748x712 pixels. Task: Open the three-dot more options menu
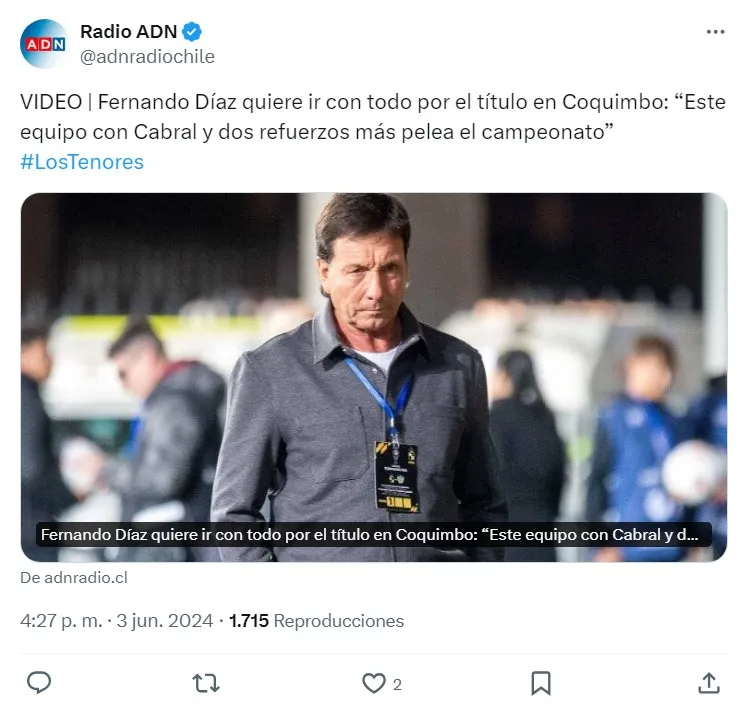point(716,32)
